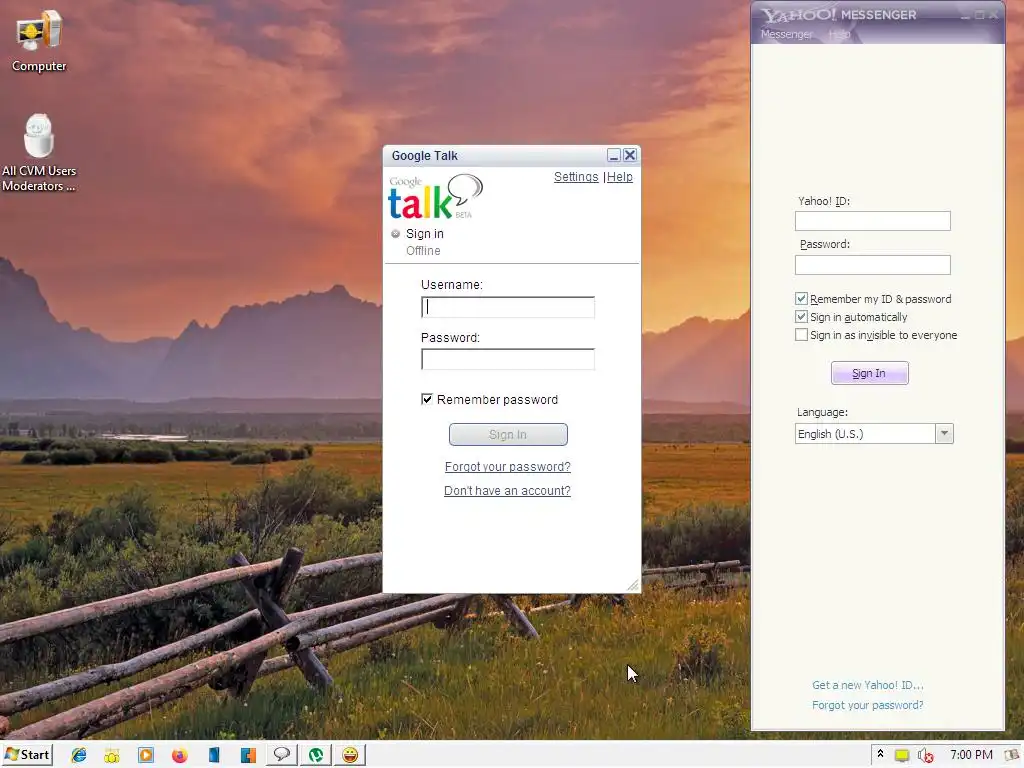Open the yellow people icon on the taskbar
The image size is (1024, 768).
(x=112, y=756)
